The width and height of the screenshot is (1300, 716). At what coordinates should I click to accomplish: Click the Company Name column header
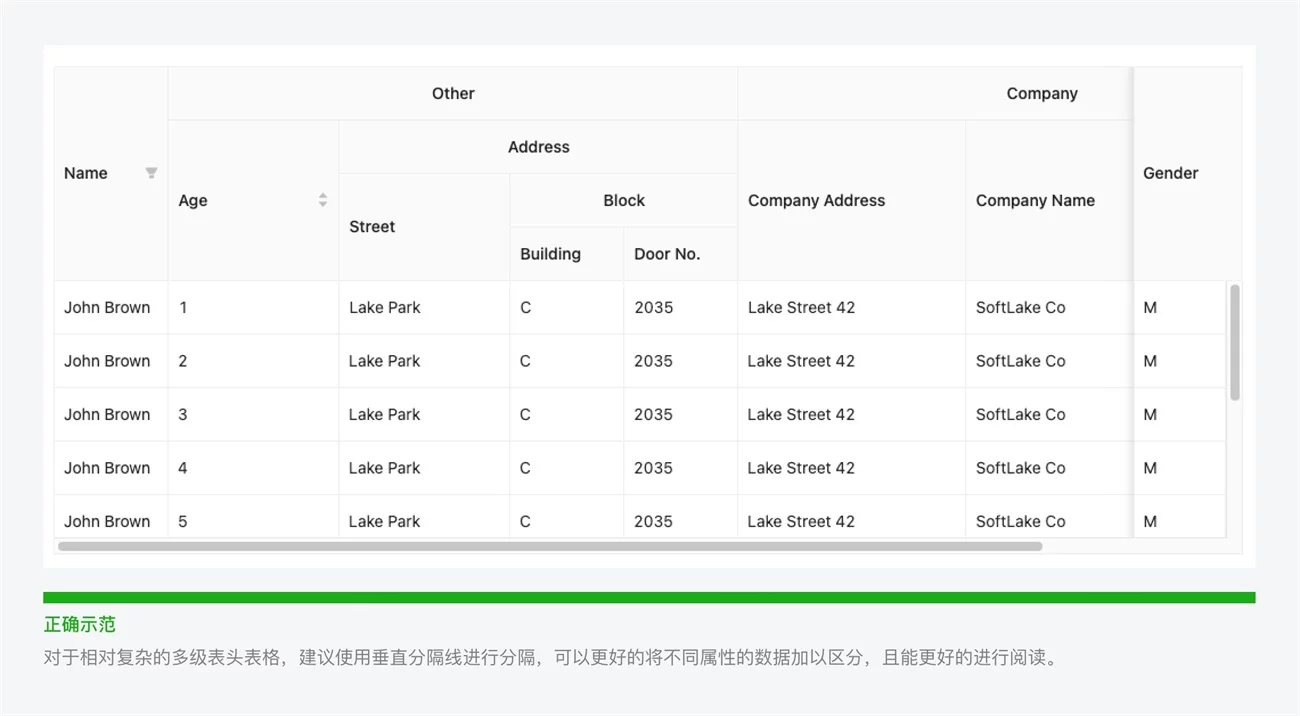pos(1035,201)
